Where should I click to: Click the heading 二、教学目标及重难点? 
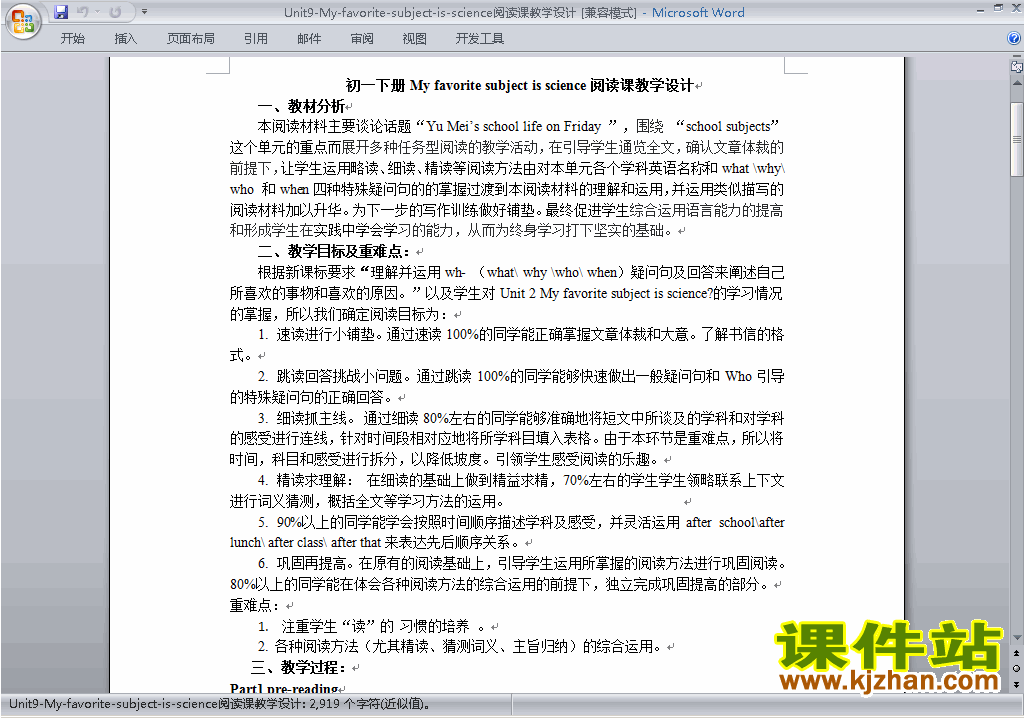[x=334, y=252]
